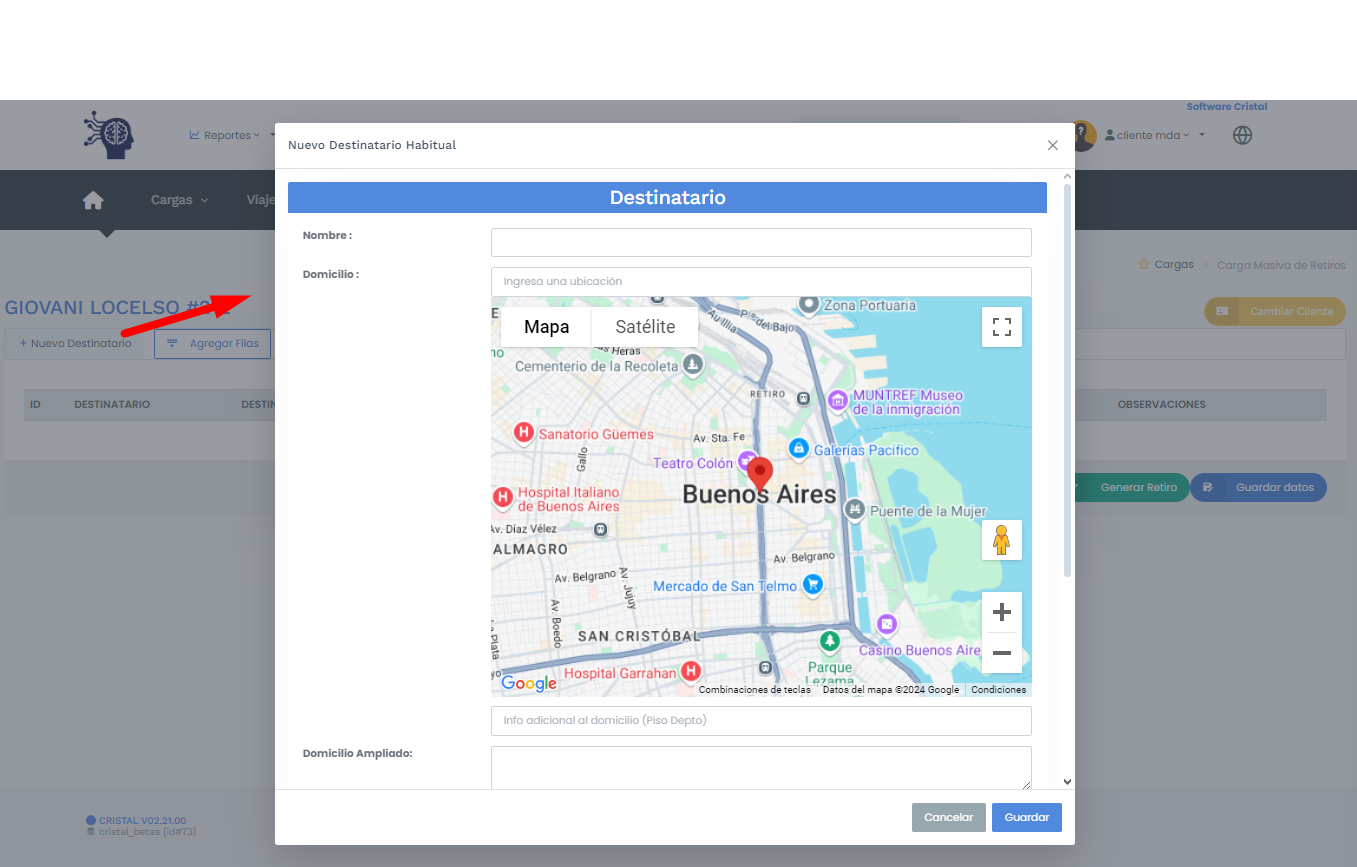The image size is (1357, 867).
Task: Click the Galerías Pacífico shopping marker
Action: 798,449
